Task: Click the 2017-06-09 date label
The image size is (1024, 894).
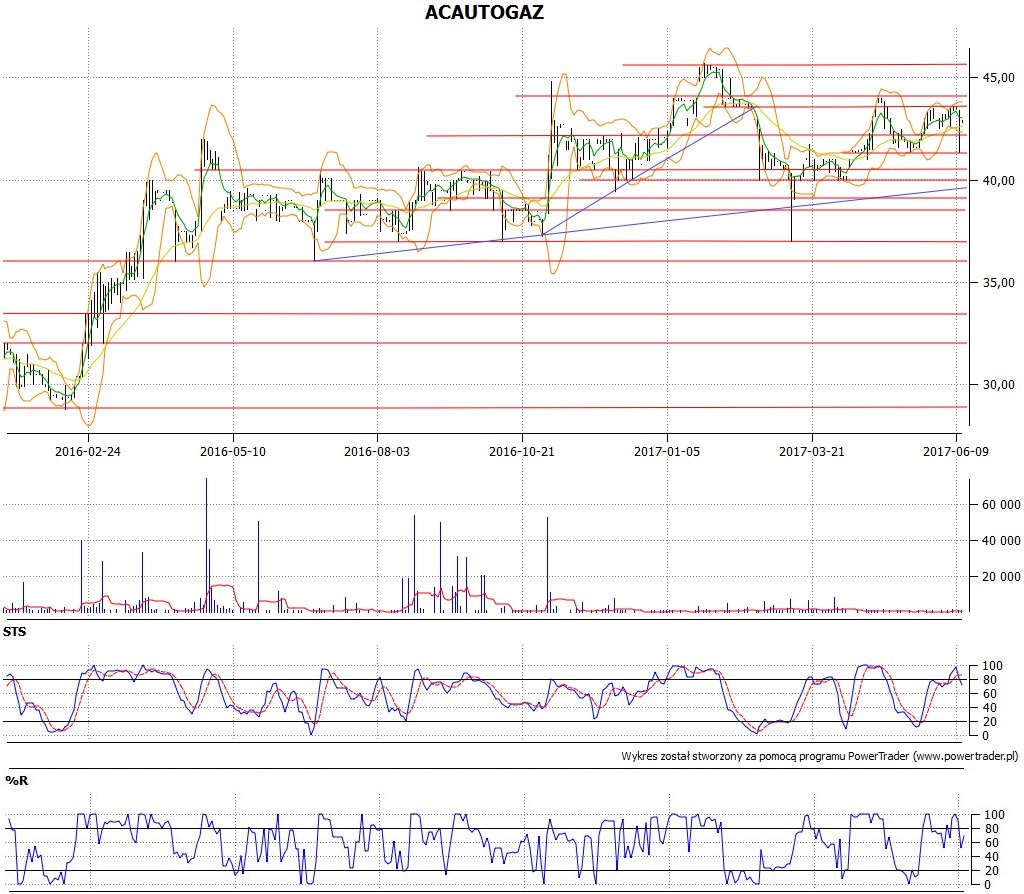Action: [x=955, y=451]
